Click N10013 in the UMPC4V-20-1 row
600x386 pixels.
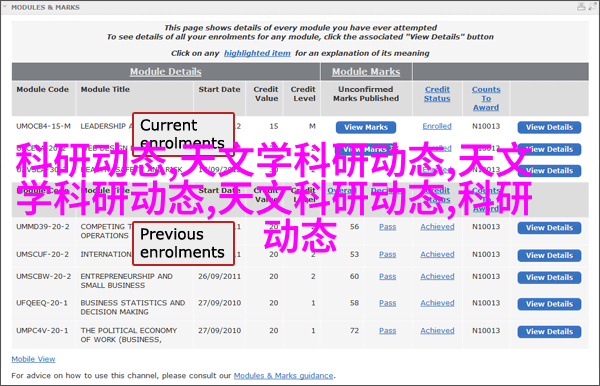486,331
